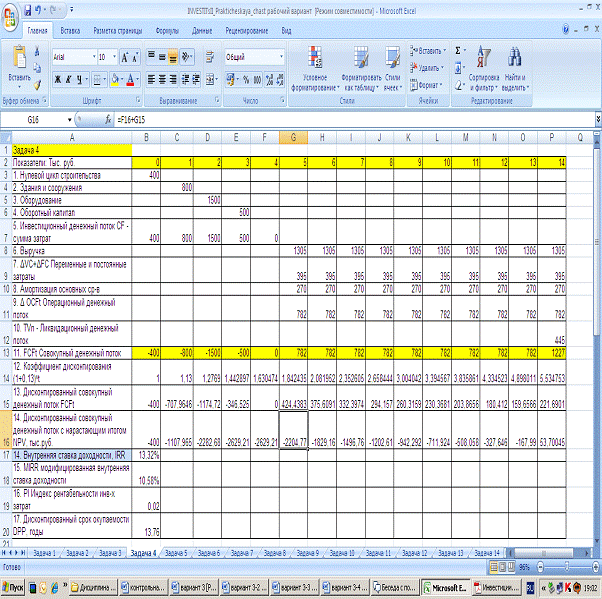
Task: Click the AutoSum sigma icon
Action: [x=459, y=49]
